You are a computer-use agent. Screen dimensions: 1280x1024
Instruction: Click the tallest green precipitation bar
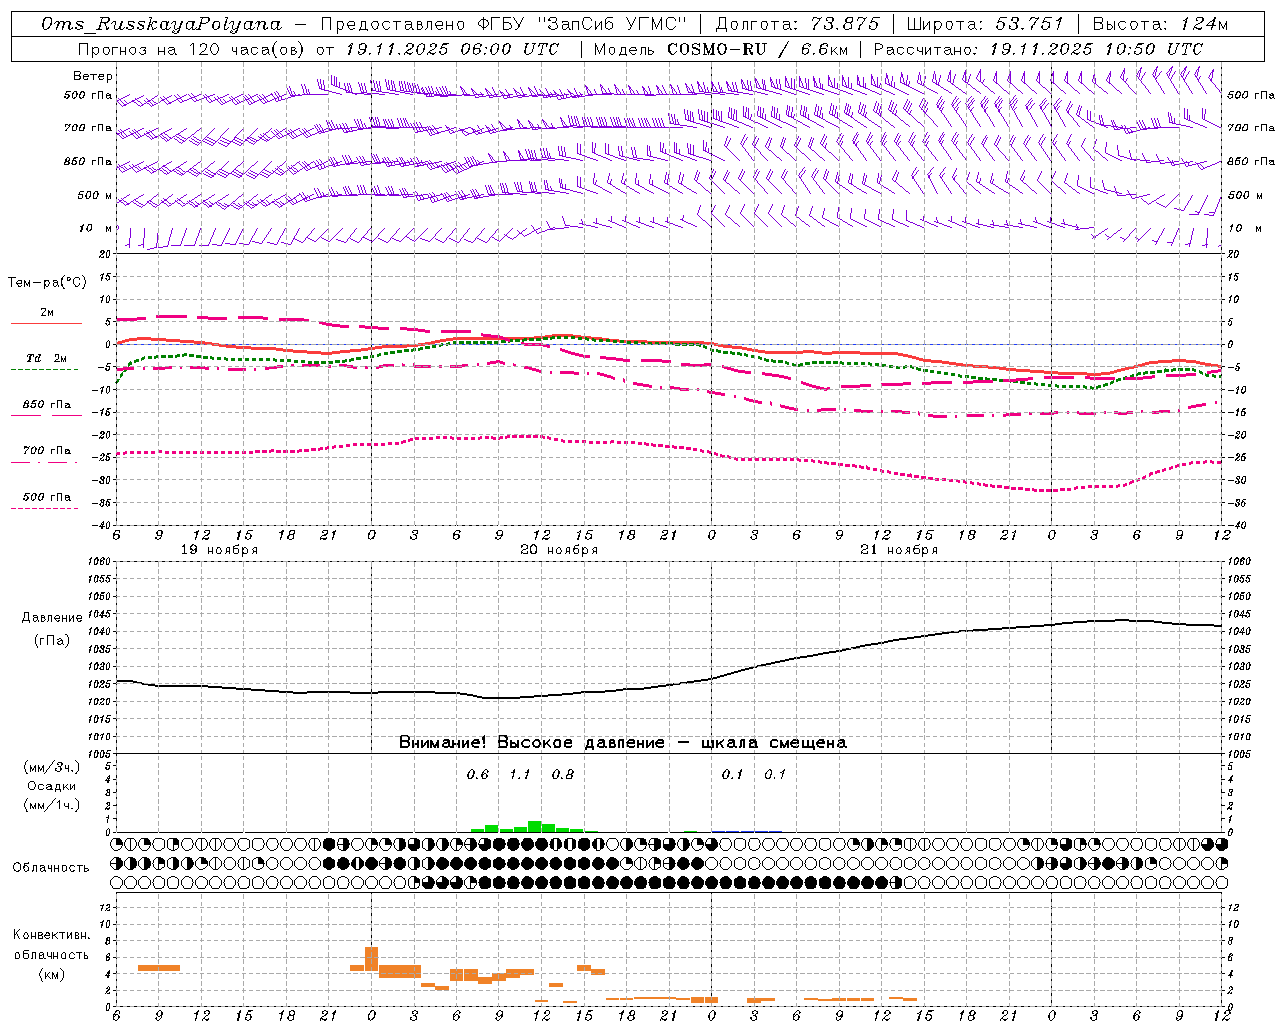click(x=535, y=827)
